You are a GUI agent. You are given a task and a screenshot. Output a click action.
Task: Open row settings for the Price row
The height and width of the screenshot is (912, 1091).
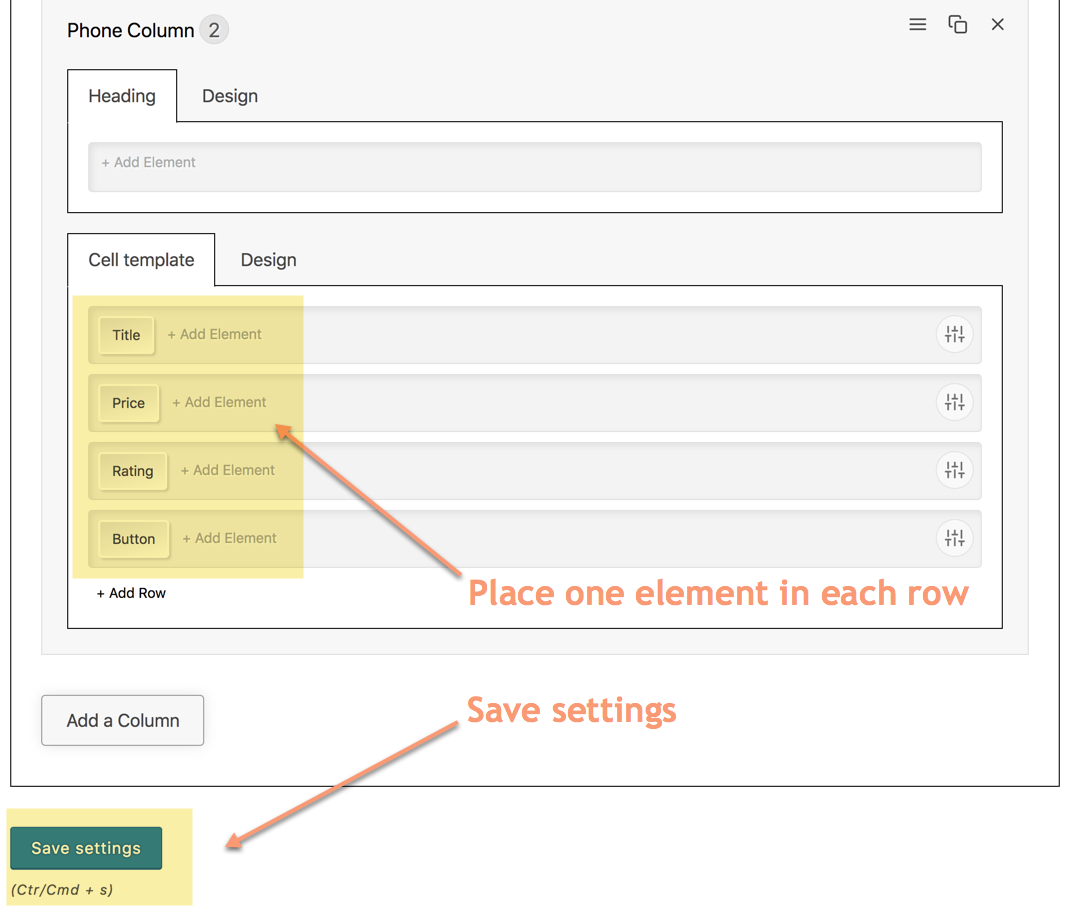(x=954, y=403)
